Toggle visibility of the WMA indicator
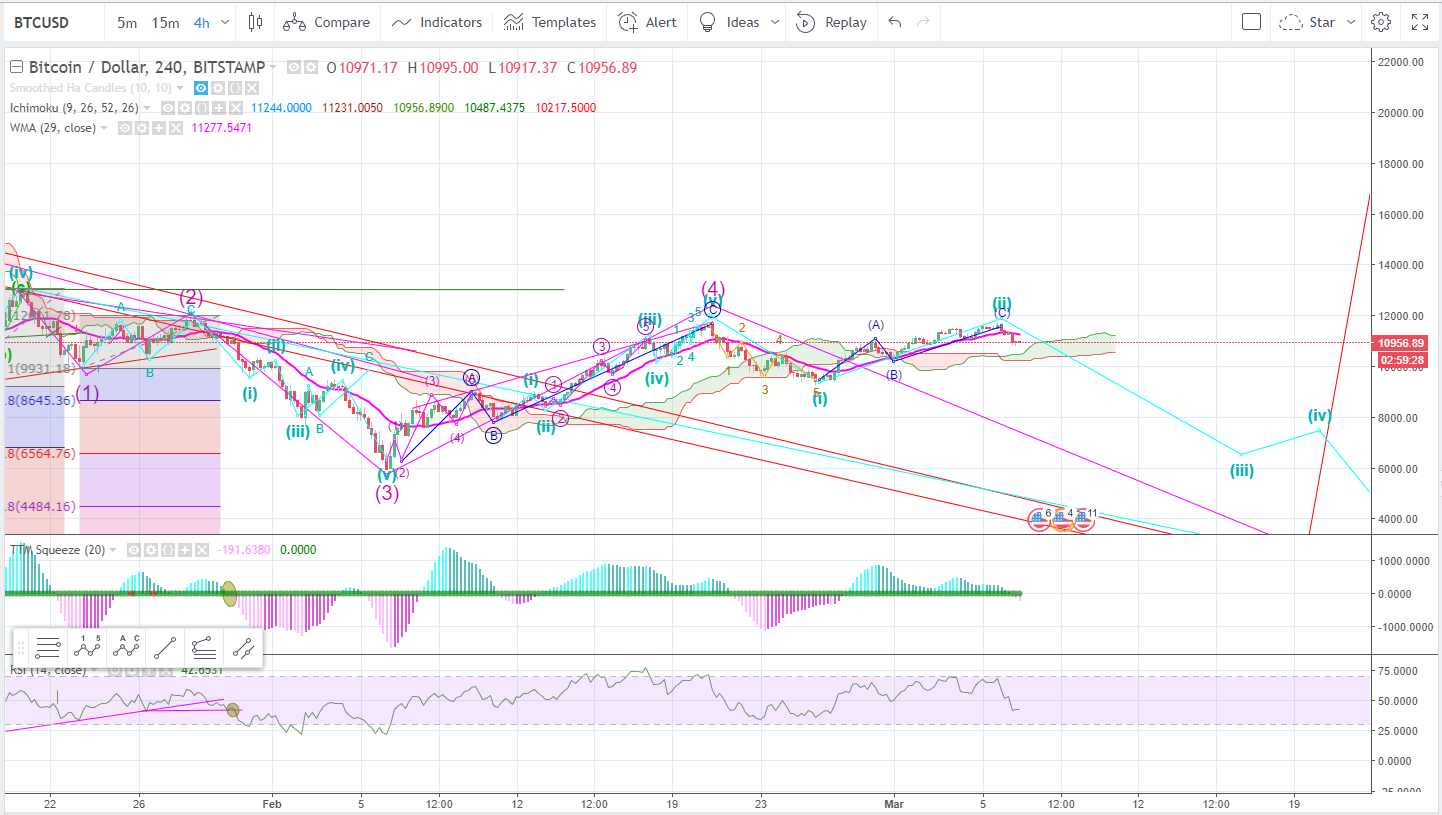The width and height of the screenshot is (1442, 815). point(124,127)
